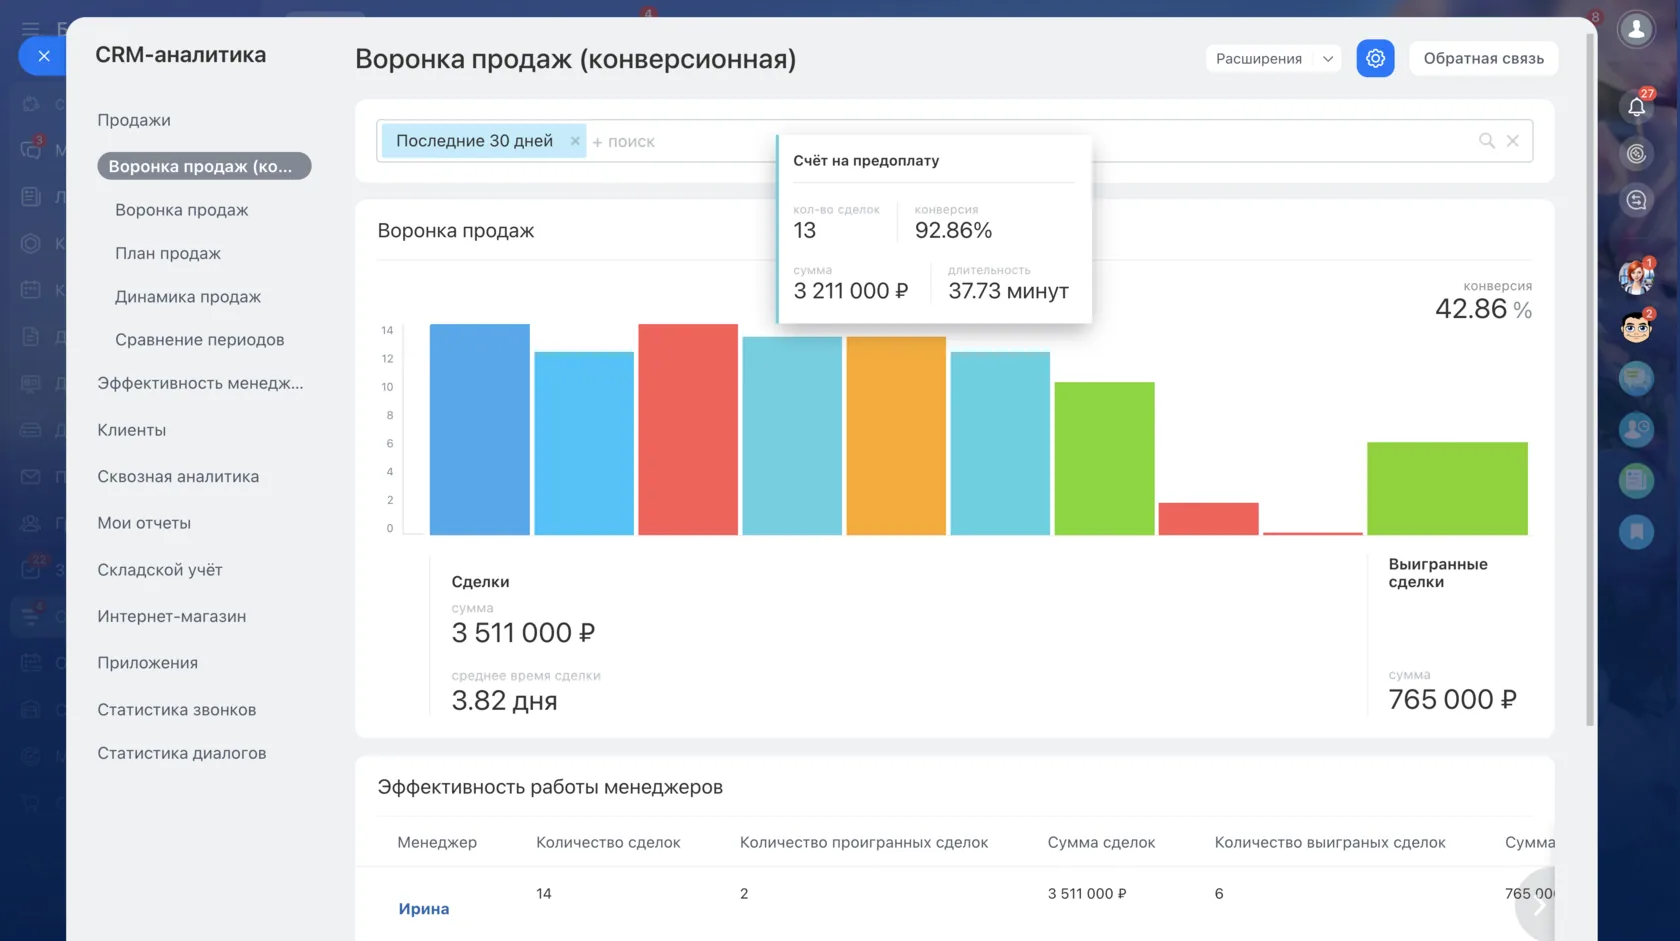
Task: Click the Количество сделок column header
Action: (x=608, y=842)
